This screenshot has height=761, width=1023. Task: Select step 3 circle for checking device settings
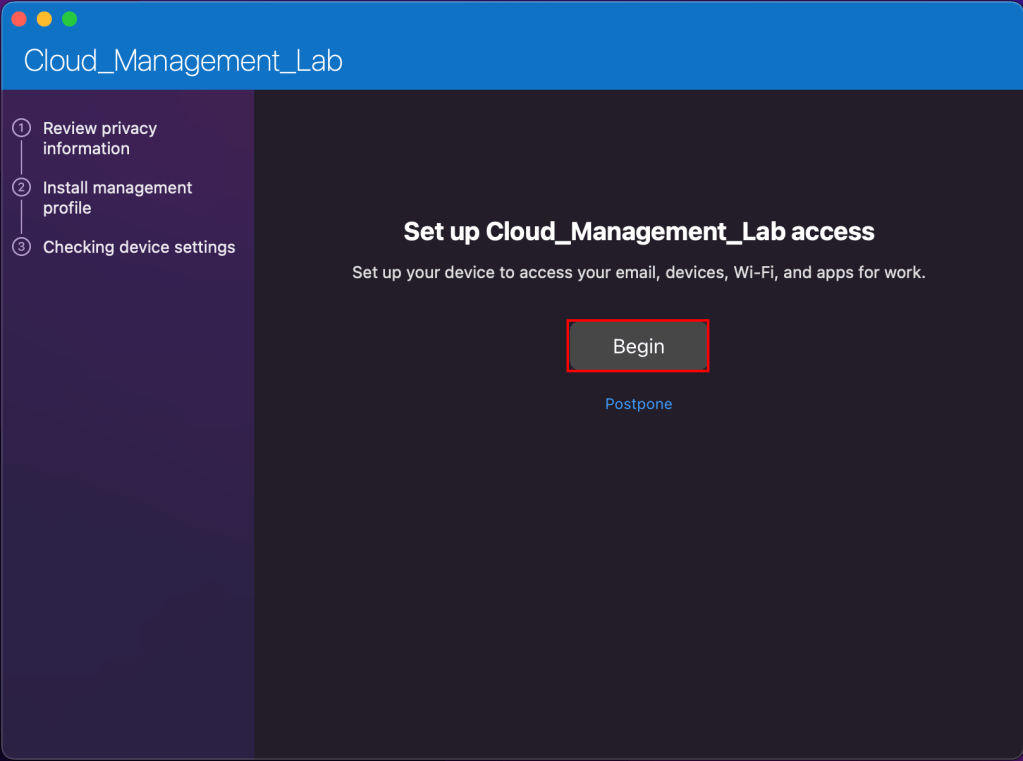coord(22,247)
